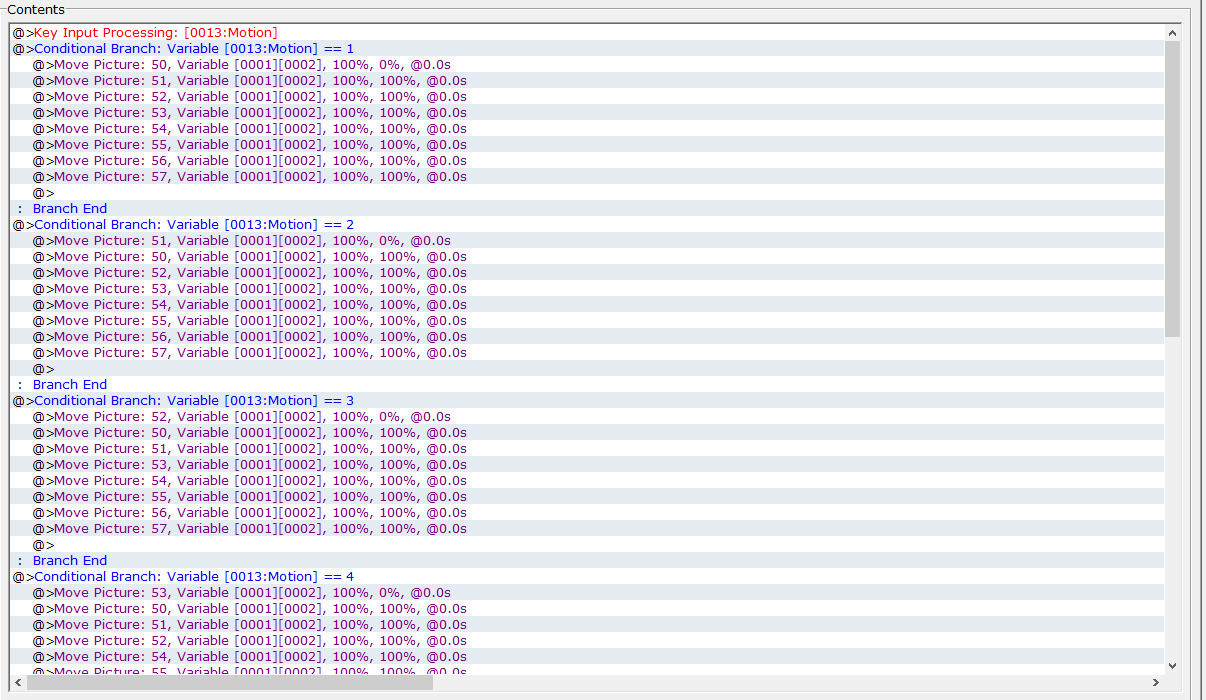This screenshot has width=1206, height=700.
Task: Select Move Picture 52 row with 0% opacity
Action: [x=588, y=417]
